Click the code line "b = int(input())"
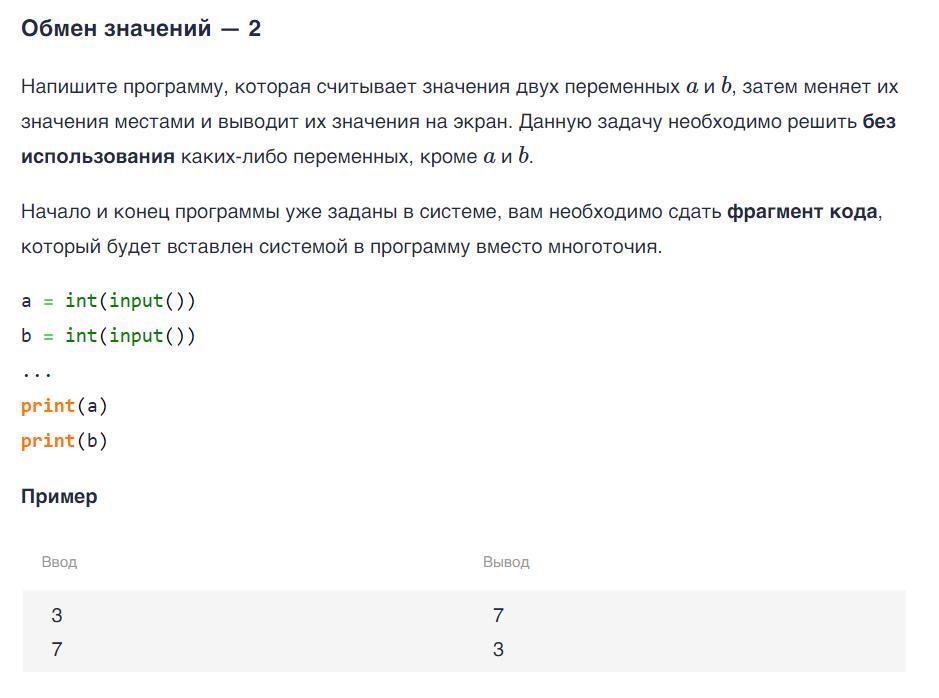The width and height of the screenshot is (939, 698). 108,335
